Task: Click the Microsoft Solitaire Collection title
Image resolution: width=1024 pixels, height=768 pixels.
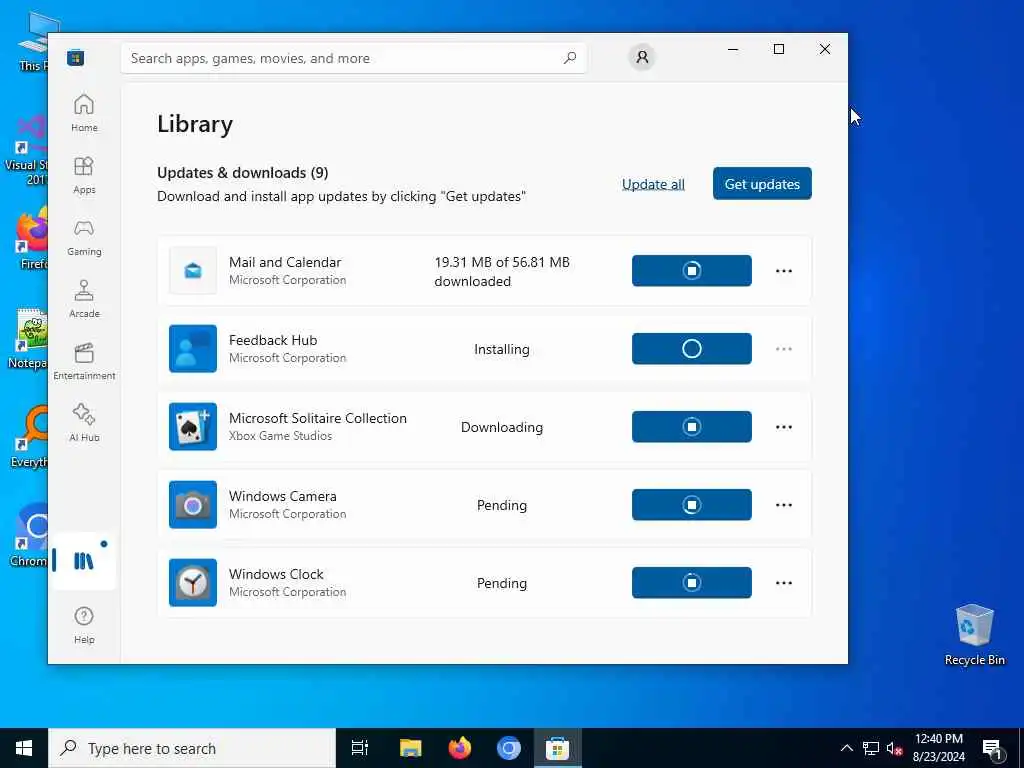Action: 317,418
